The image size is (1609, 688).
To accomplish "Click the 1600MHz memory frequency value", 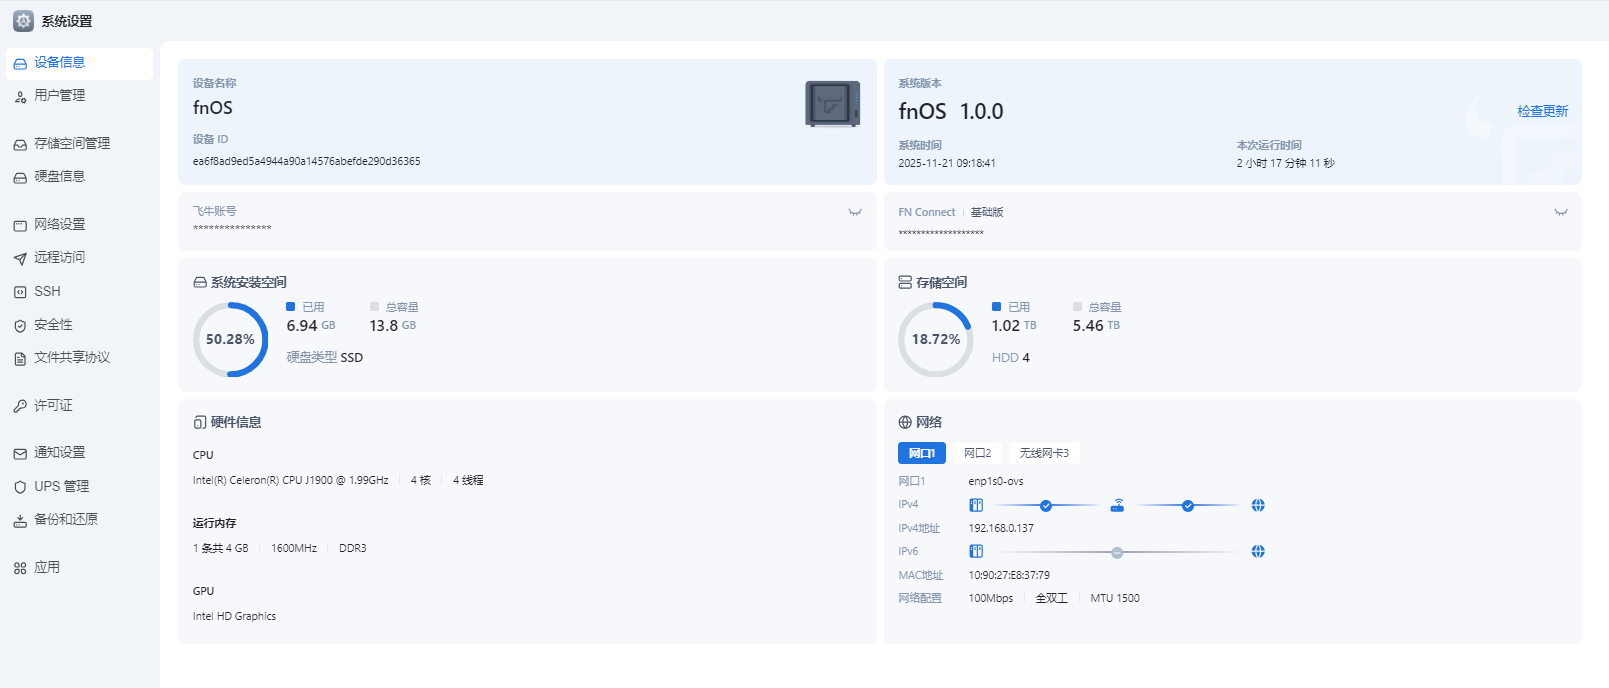I will 294,548.
